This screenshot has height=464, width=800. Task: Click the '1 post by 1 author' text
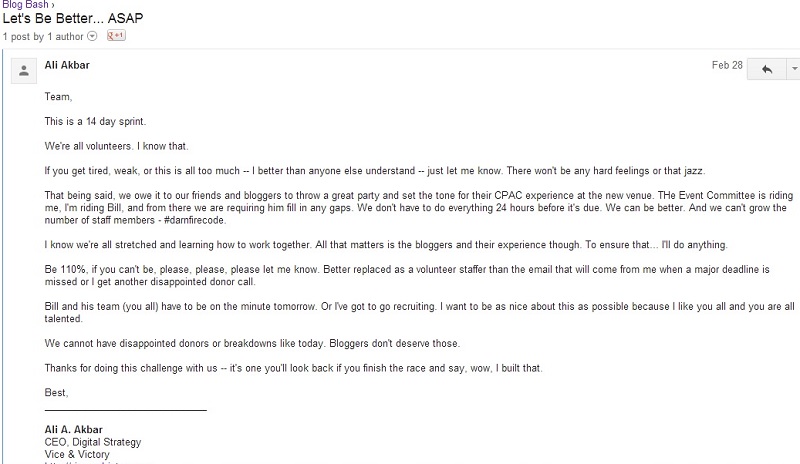point(43,37)
